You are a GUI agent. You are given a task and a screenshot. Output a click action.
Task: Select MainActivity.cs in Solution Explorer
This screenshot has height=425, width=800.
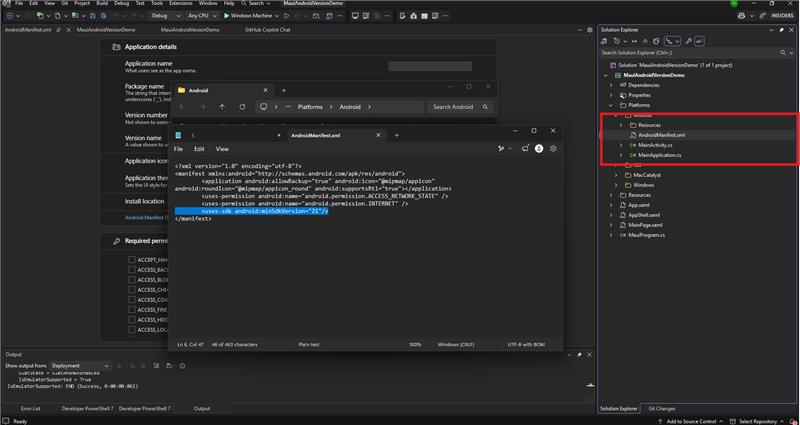[655, 145]
